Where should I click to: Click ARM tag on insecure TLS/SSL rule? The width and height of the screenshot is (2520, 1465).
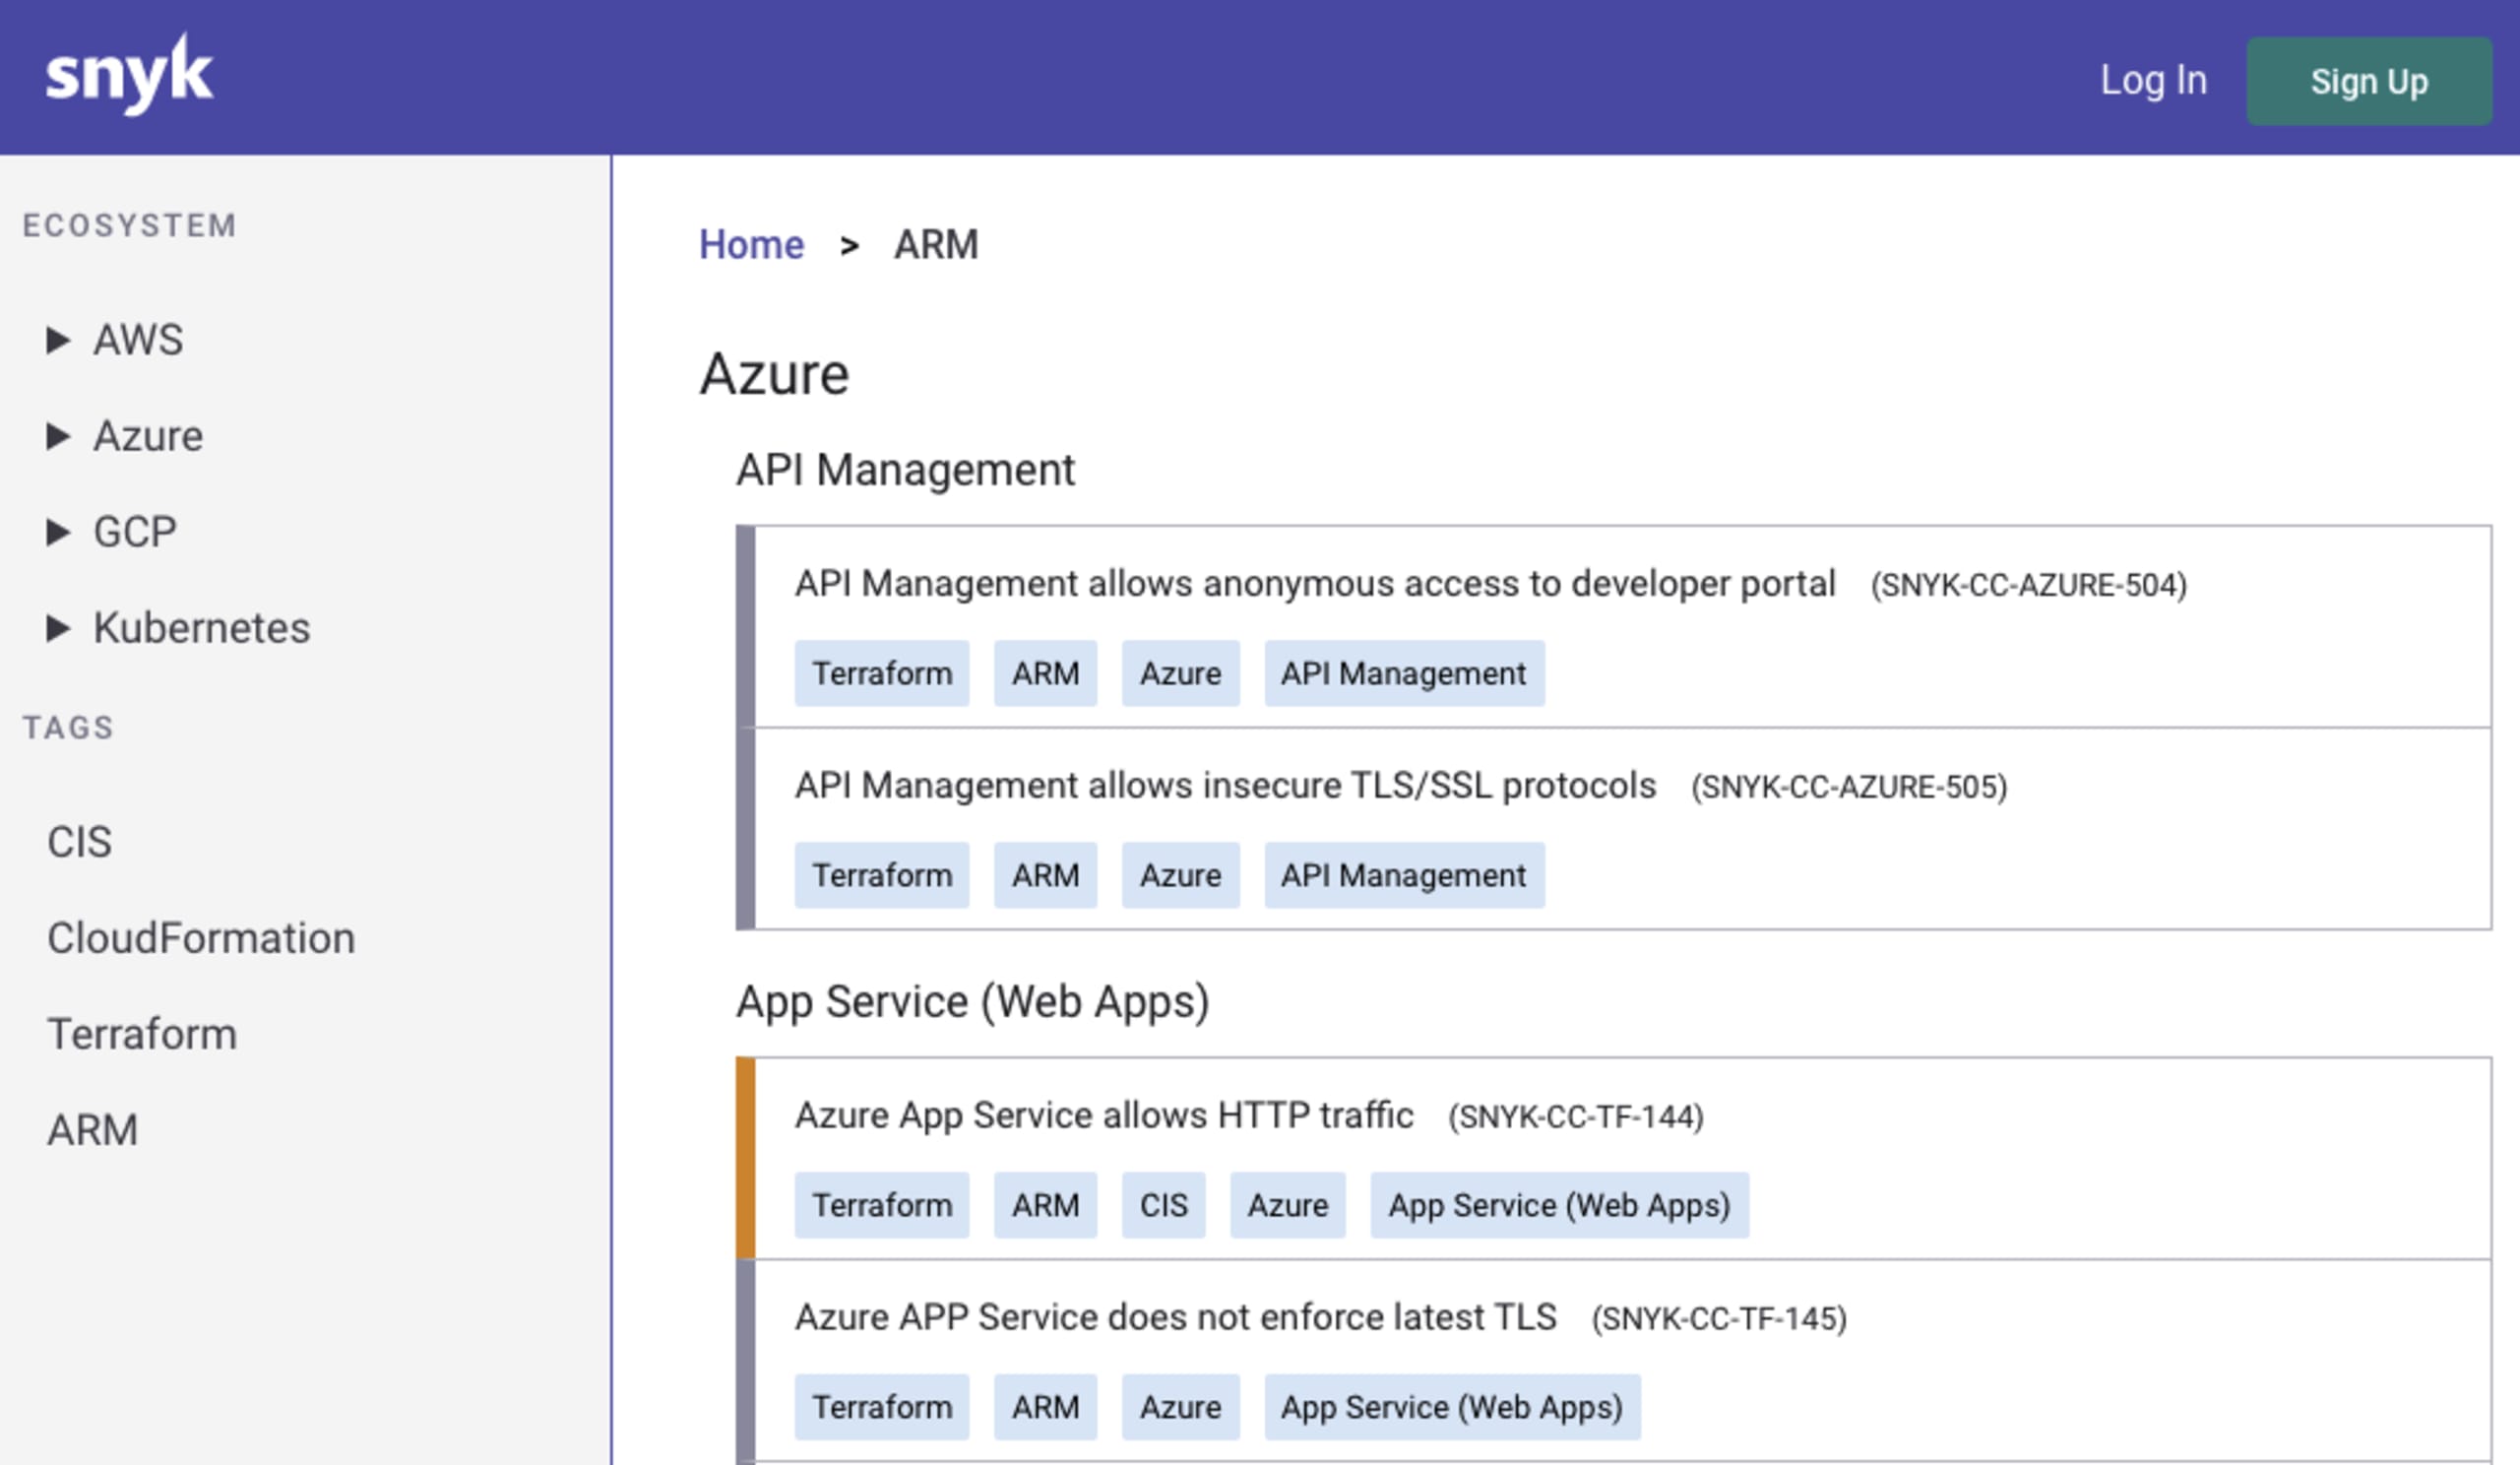click(1045, 876)
